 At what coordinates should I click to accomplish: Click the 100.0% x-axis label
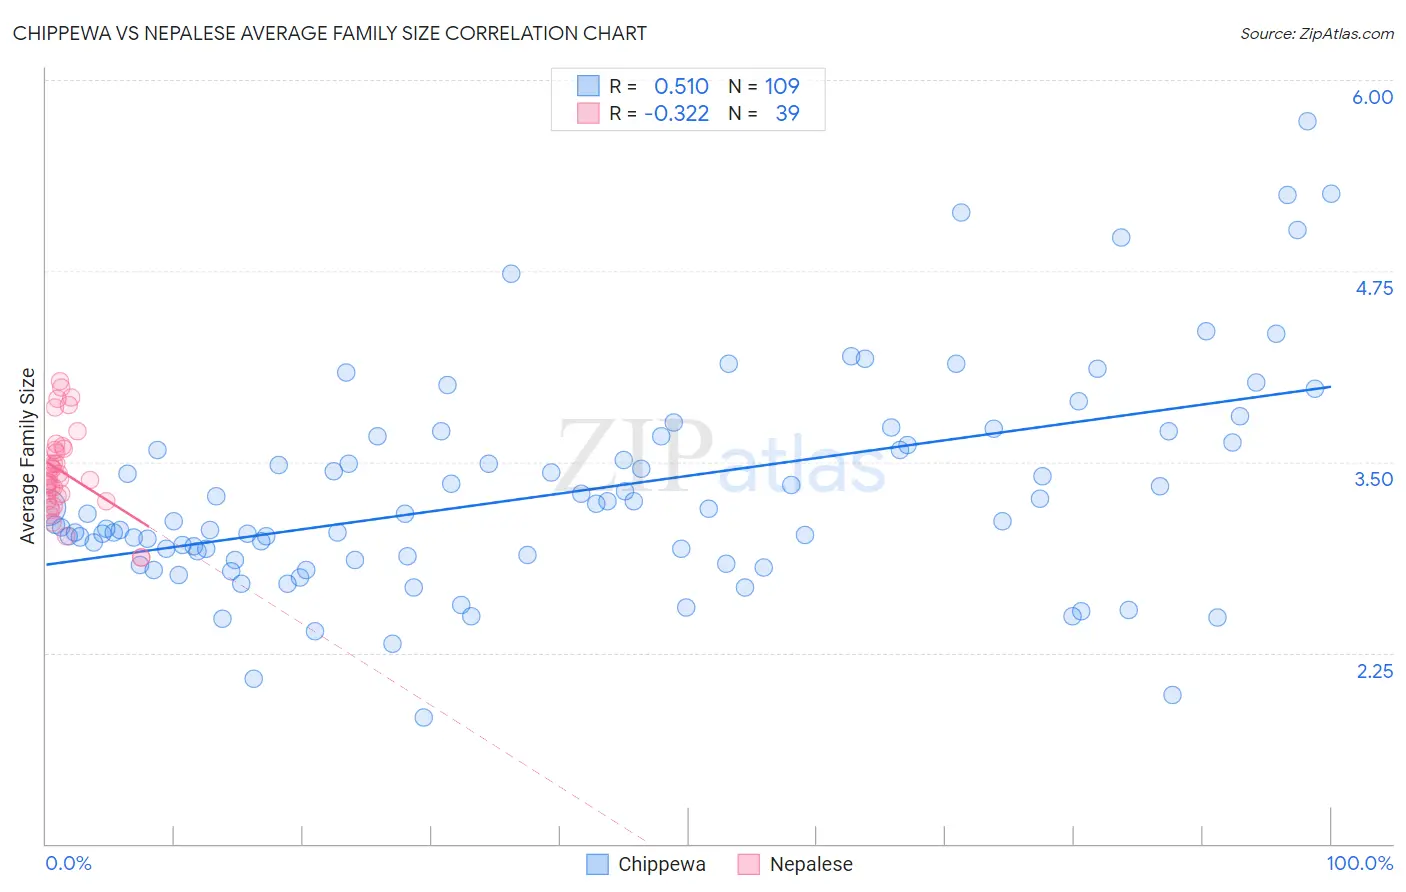(1360, 863)
